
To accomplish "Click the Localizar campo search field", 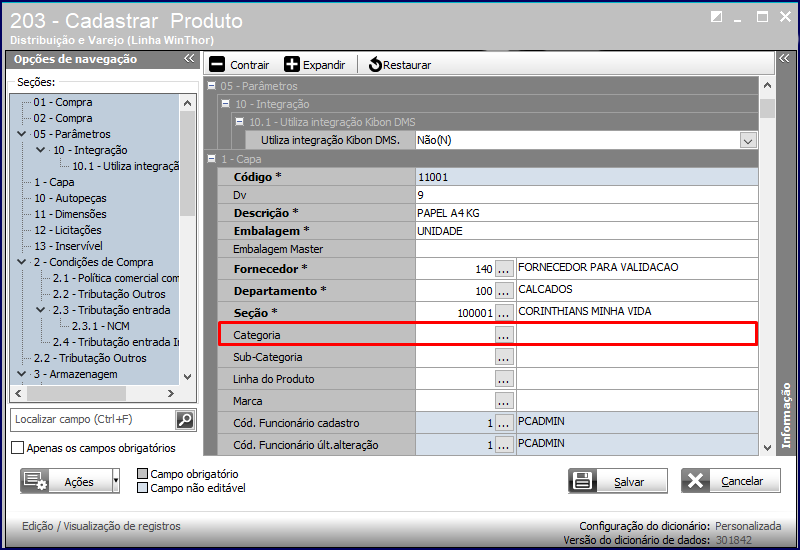I will pyautogui.click(x=93, y=419).
